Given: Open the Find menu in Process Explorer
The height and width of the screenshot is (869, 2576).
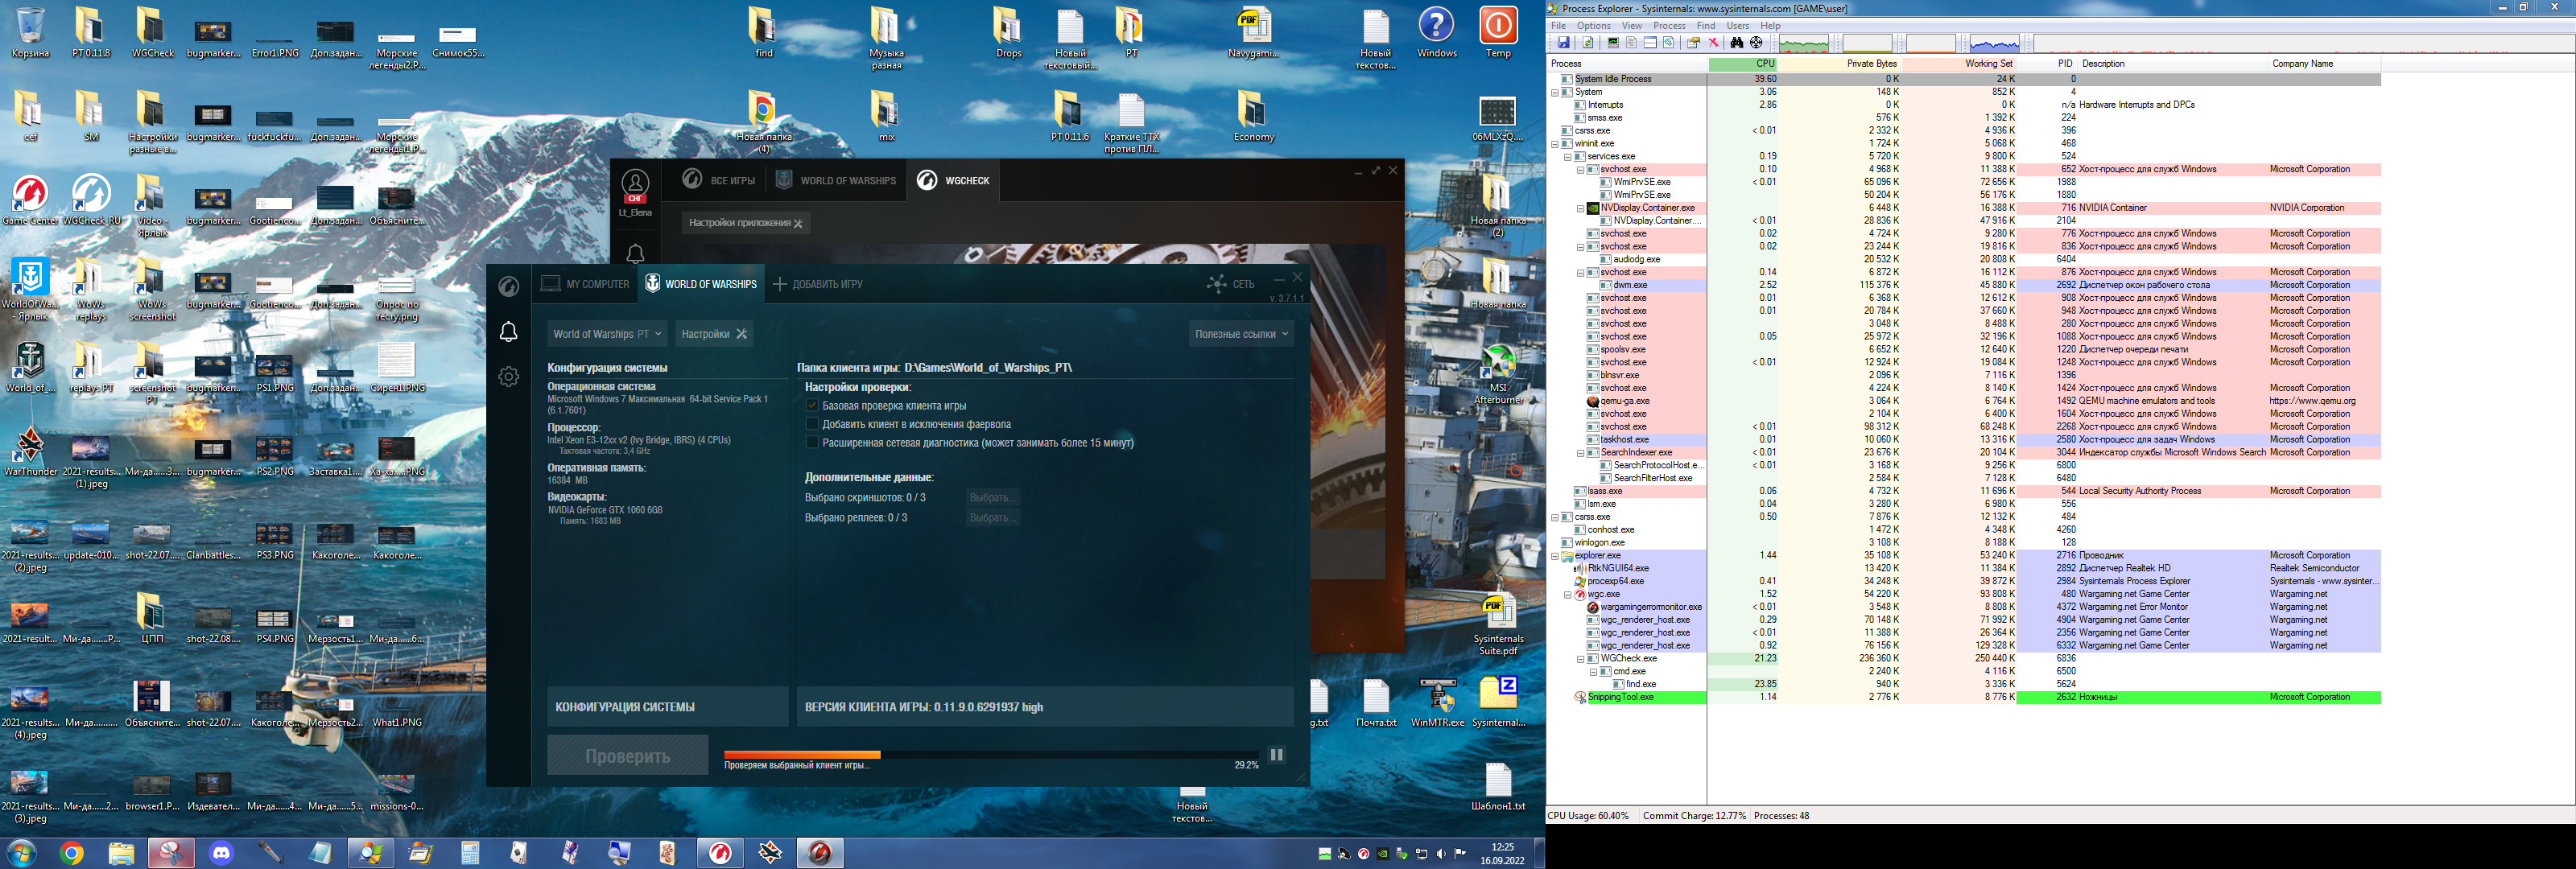Looking at the screenshot, I should pos(1706,26).
